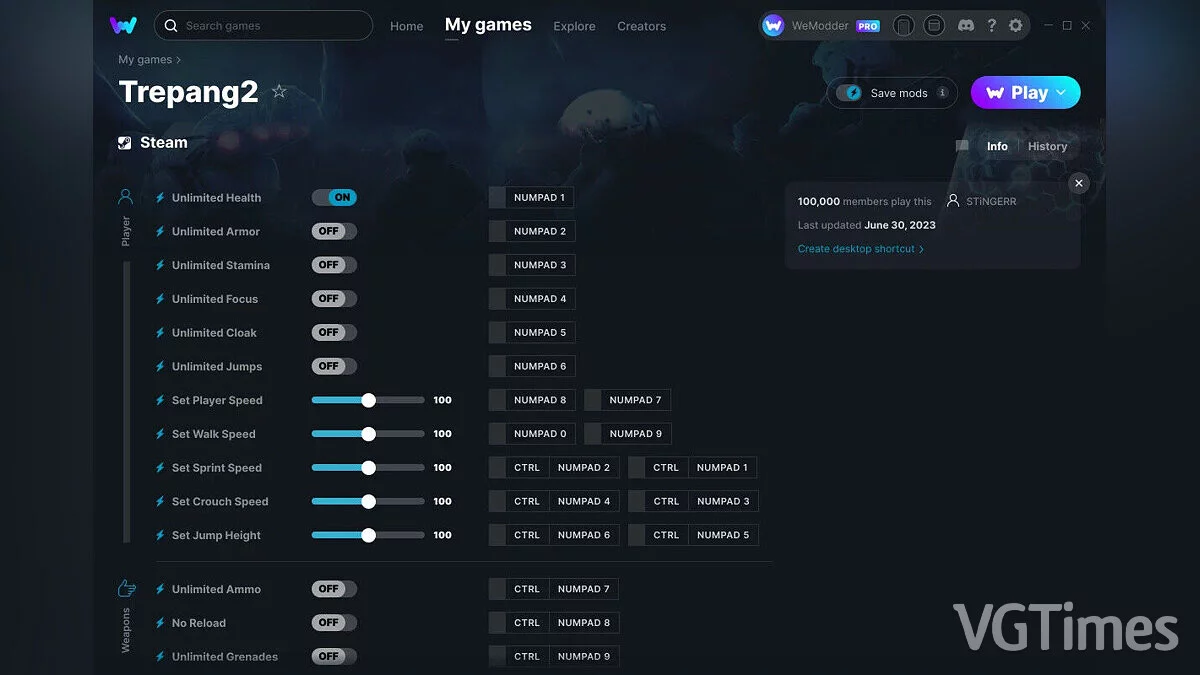Viewport: 1200px width, 675px height.
Task: Enable the Unlimited Ammo toggle
Action: click(x=334, y=589)
